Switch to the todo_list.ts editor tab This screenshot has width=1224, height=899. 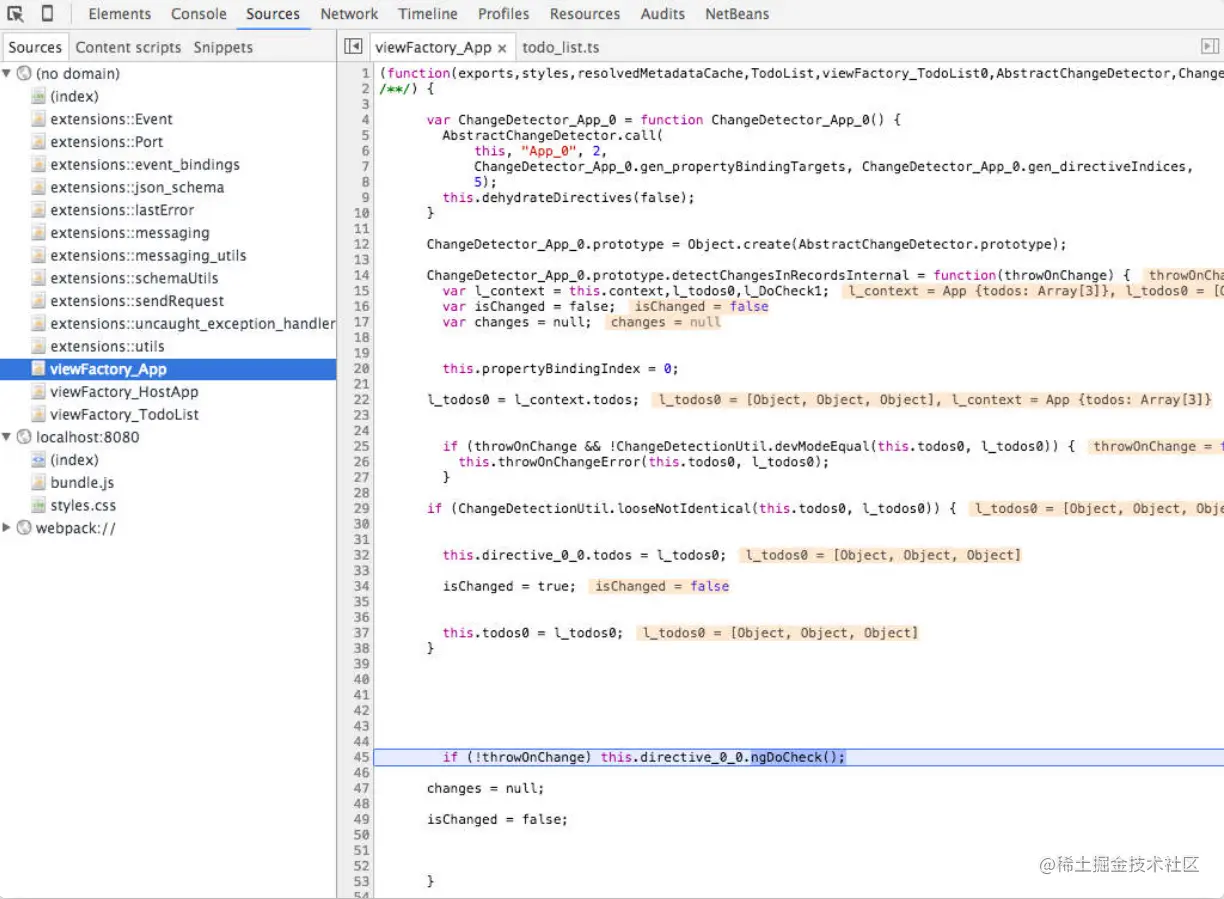[561, 47]
